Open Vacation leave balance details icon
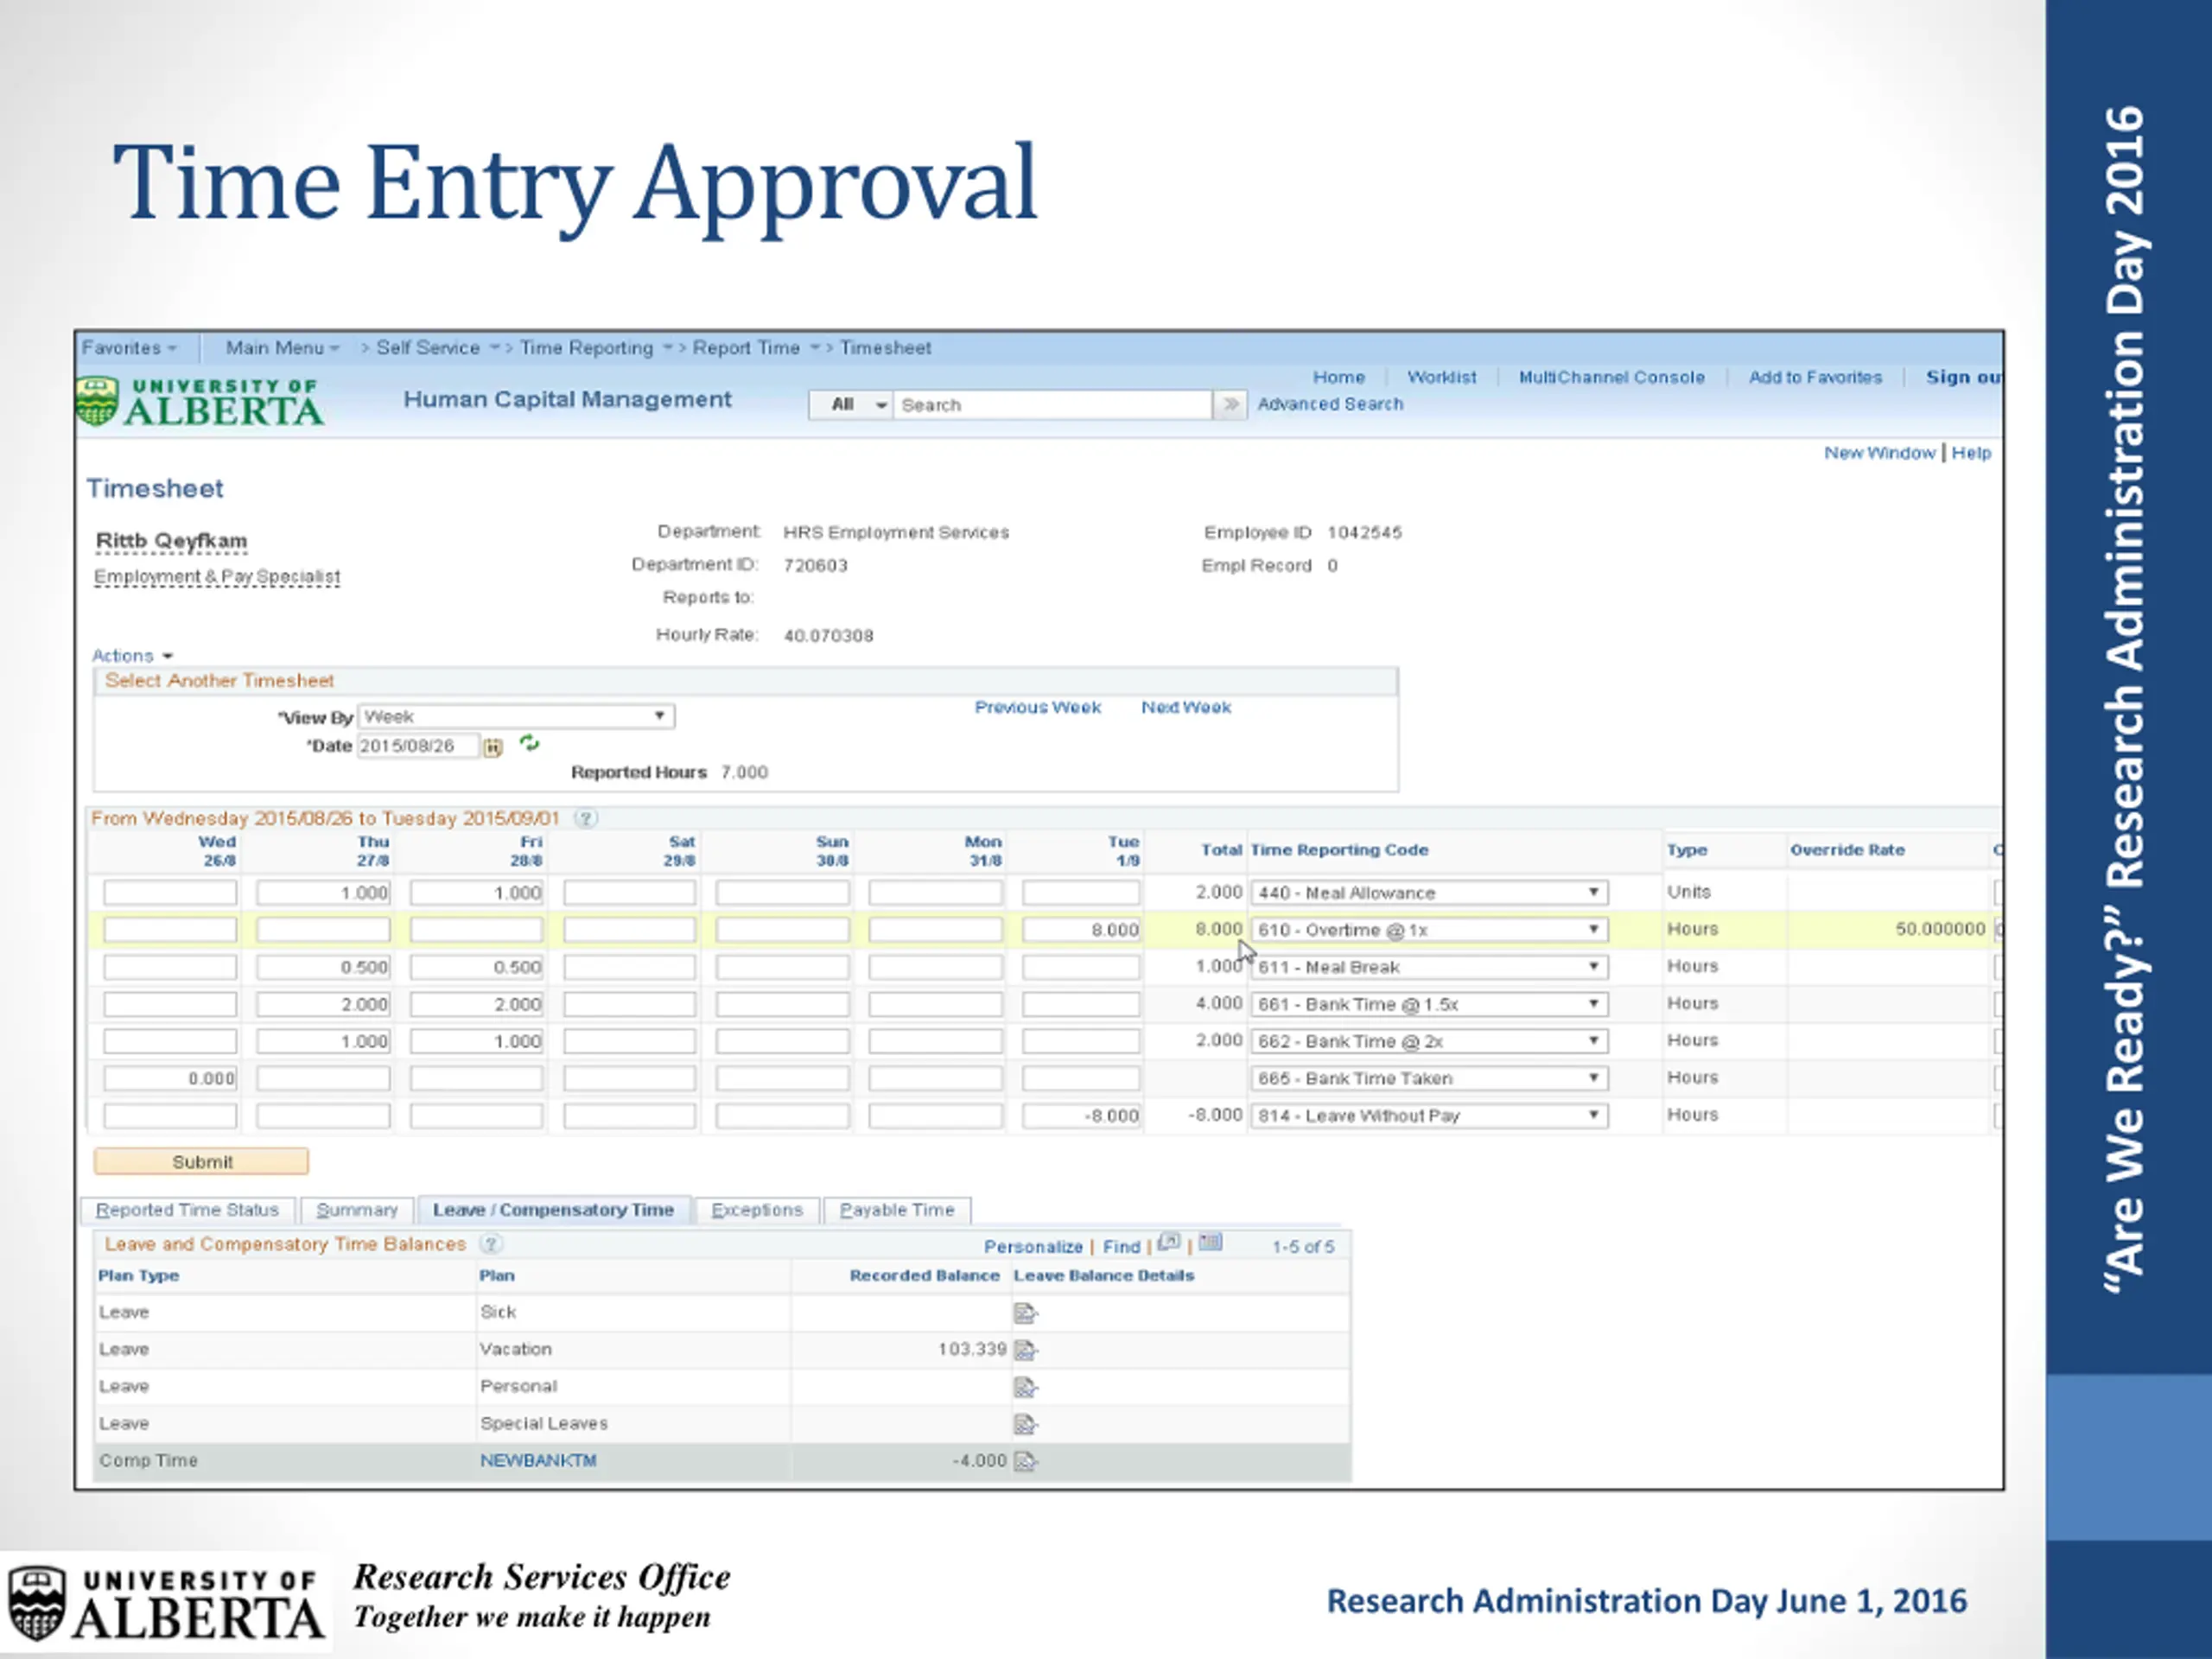 tap(1025, 1350)
